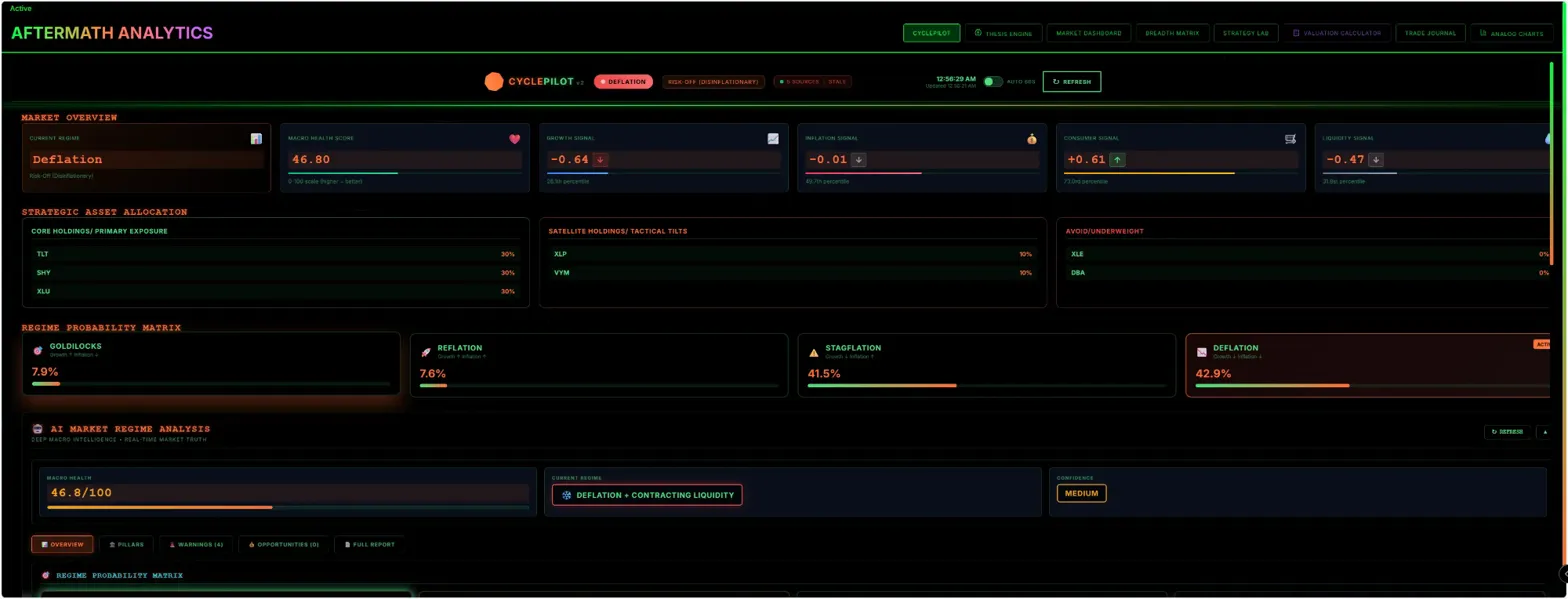
Task: Collapse the AI Market Regime Analysis panel arrow
Action: 1545,432
